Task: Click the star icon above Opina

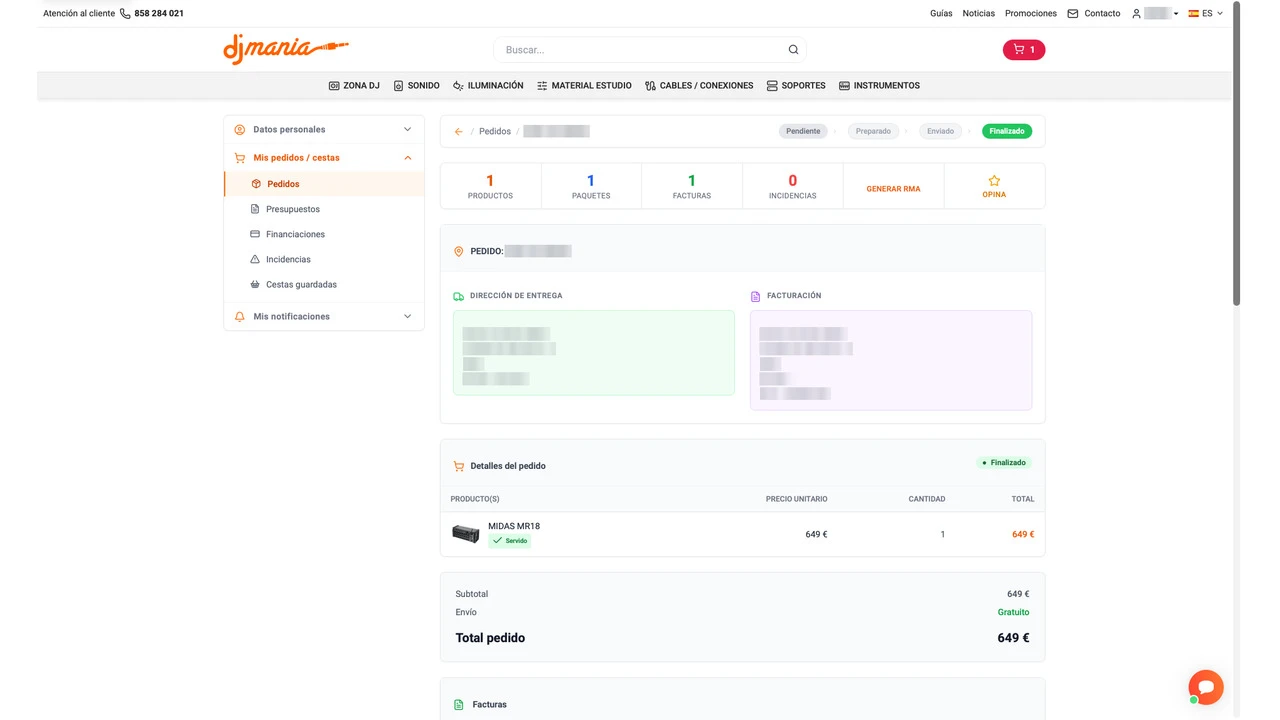Action: pyautogui.click(x=994, y=181)
